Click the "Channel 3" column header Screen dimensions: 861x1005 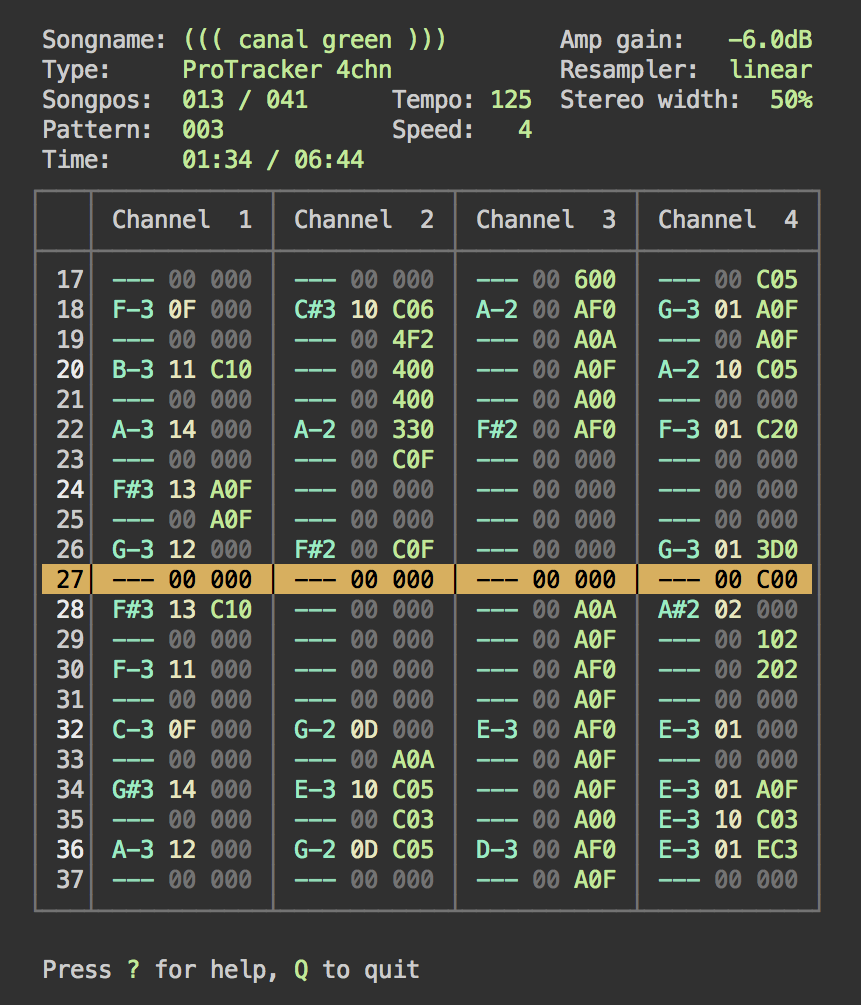click(x=546, y=220)
